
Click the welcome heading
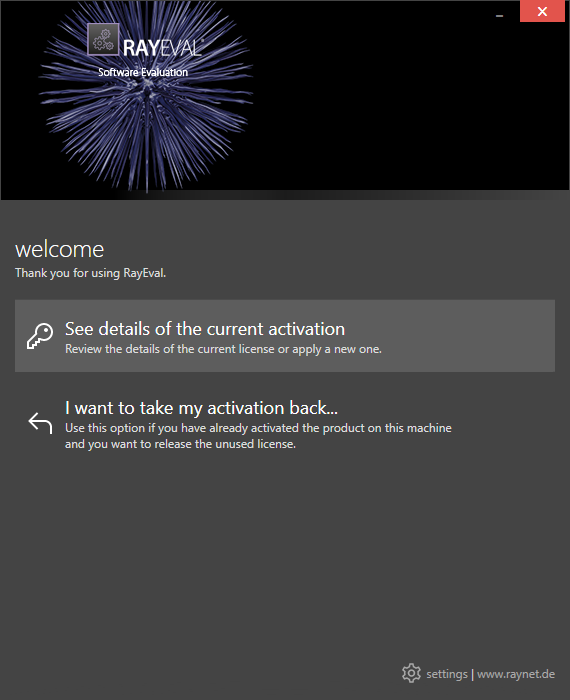59,249
